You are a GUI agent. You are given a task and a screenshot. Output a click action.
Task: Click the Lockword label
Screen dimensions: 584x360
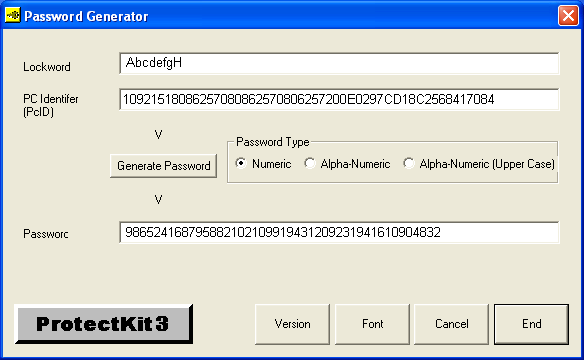[47, 67]
